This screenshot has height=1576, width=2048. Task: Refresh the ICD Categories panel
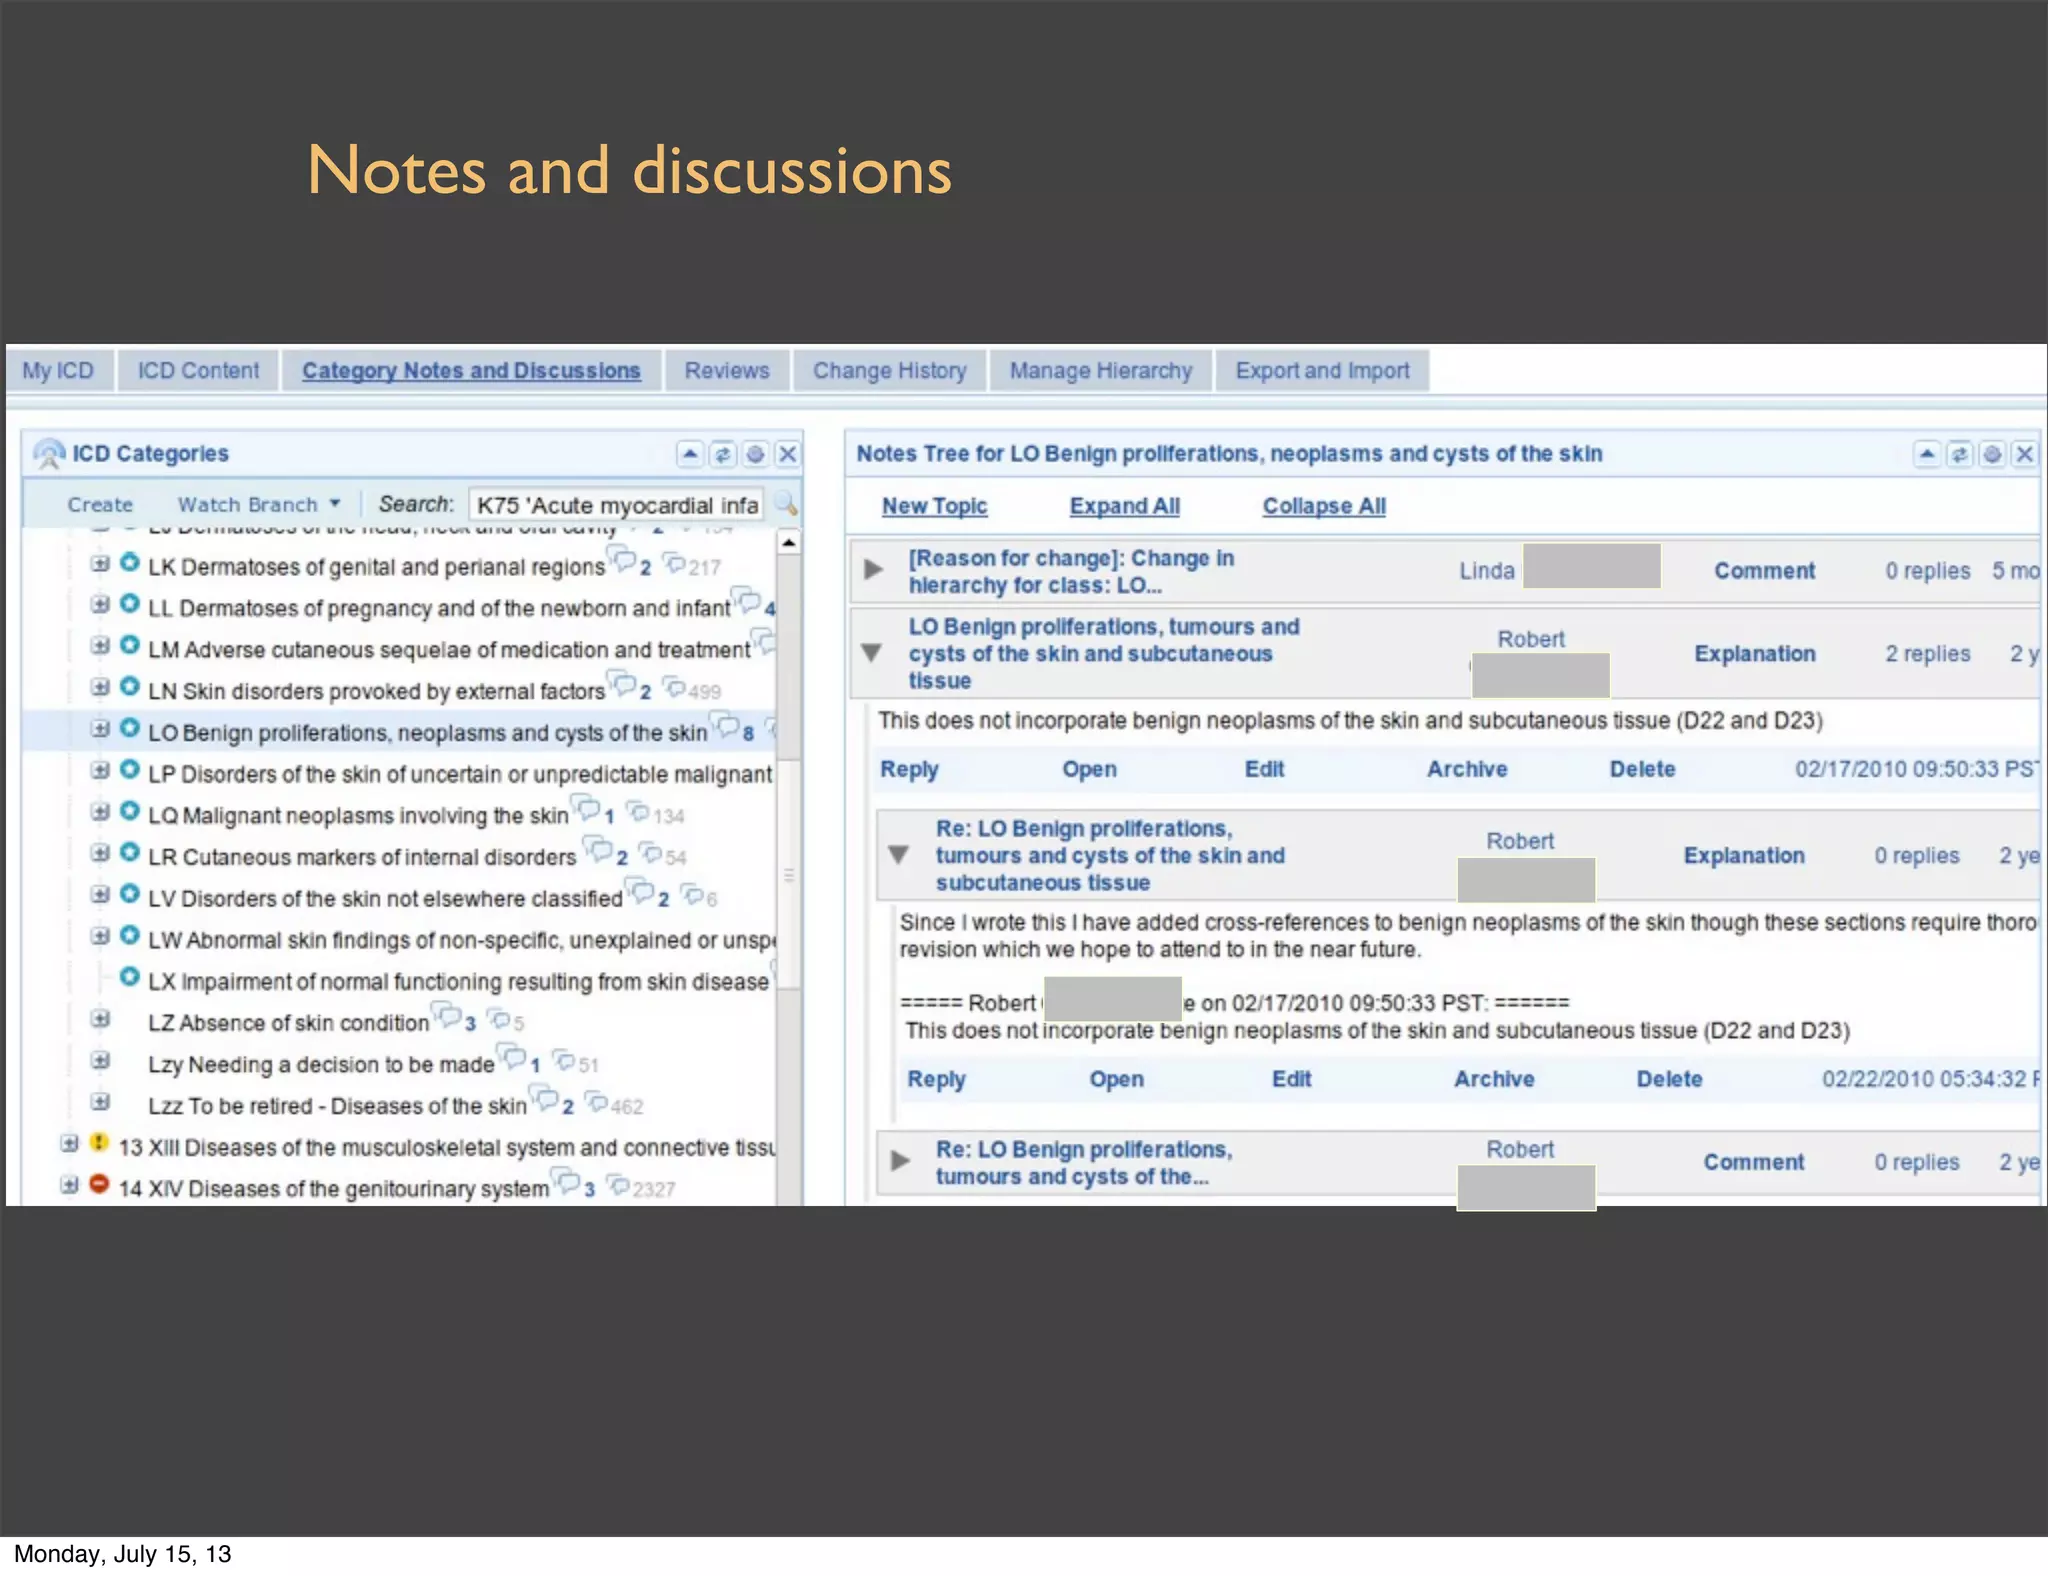click(723, 454)
